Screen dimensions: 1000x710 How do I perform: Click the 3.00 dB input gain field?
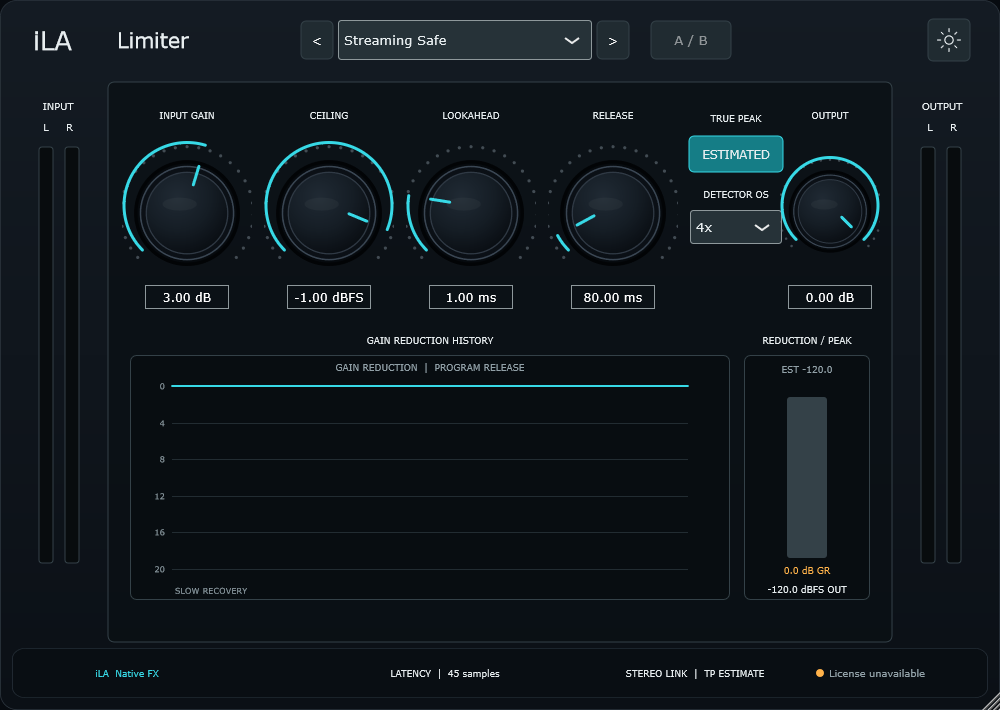(187, 297)
